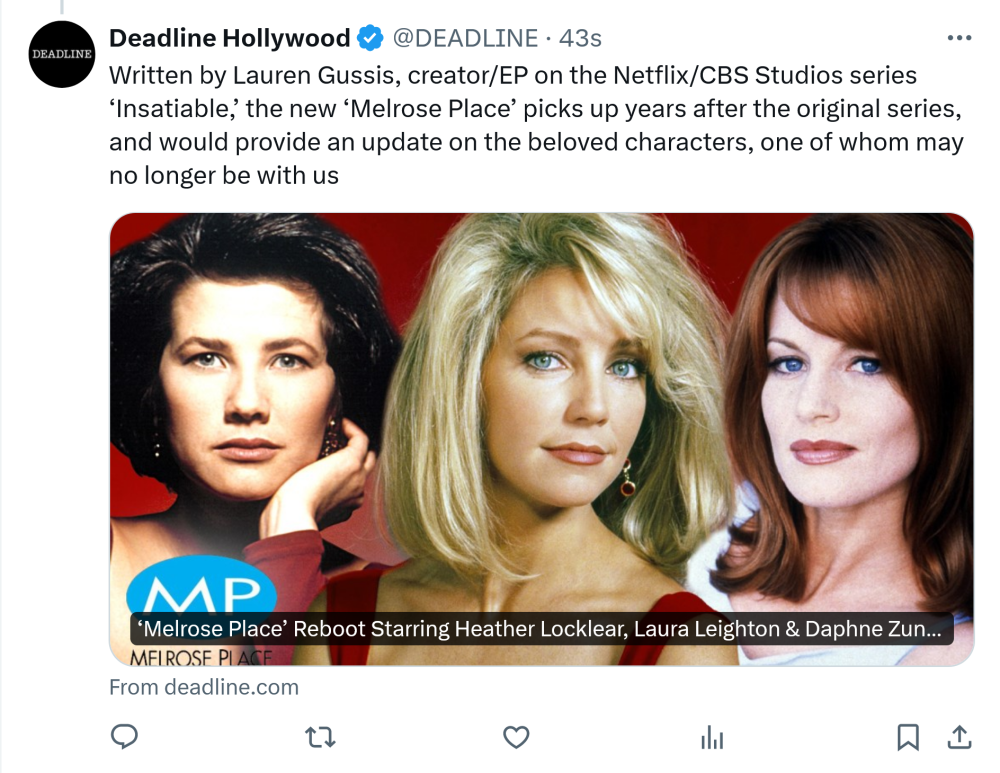The width and height of the screenshot is (1000, 773).
Task: Repost this Deadline Hollywood tweet
Action: click(x=320, y=737)
